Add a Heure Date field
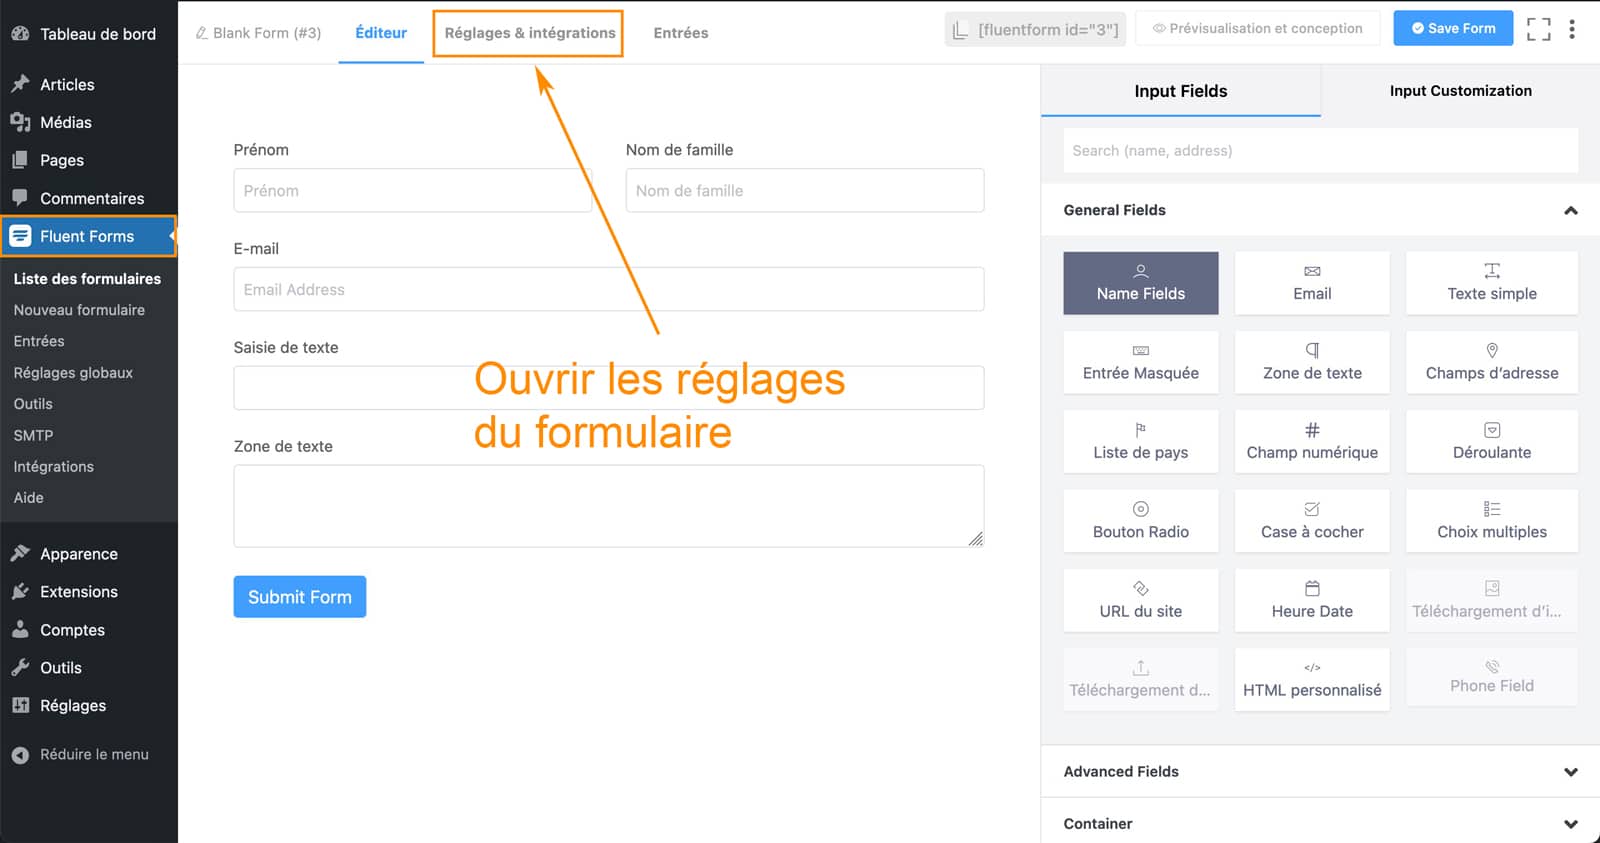 click(x=1312, y=600)
